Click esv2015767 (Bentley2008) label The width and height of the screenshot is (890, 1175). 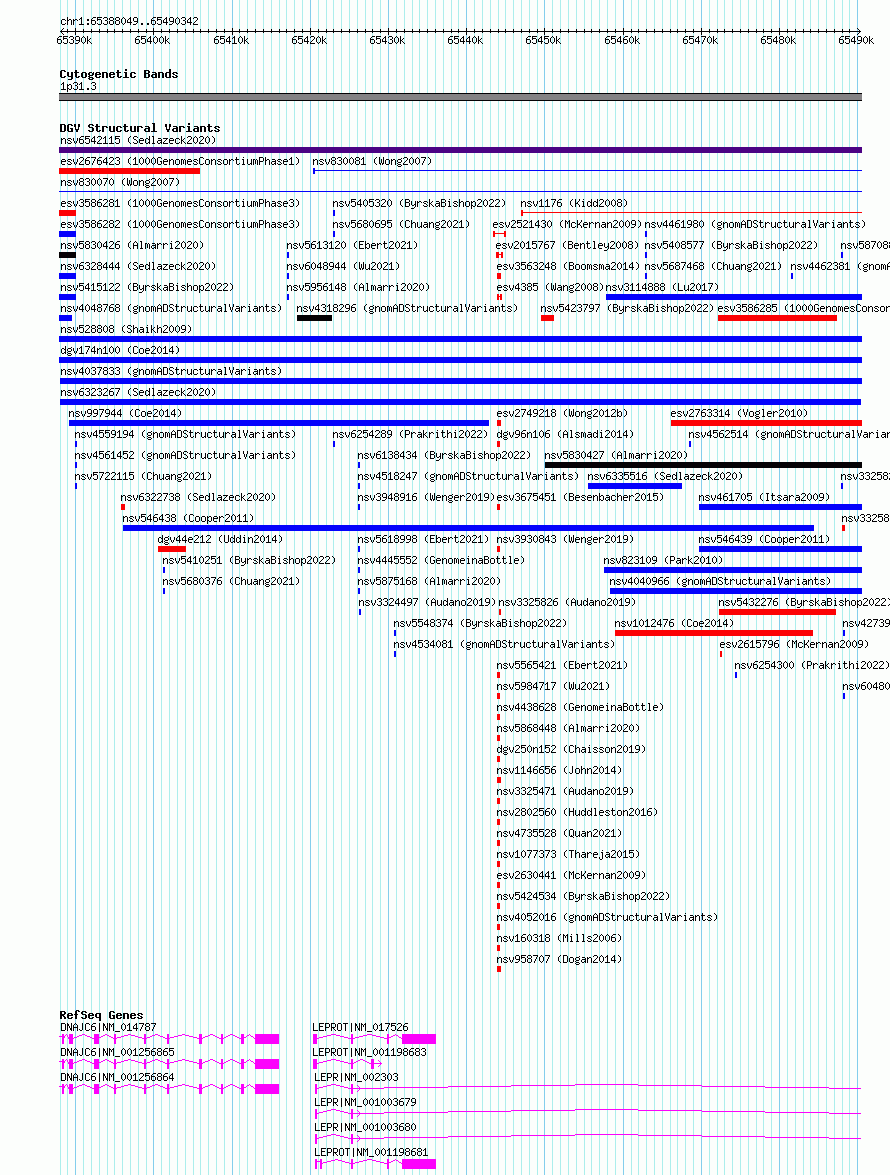coord(566,245)
